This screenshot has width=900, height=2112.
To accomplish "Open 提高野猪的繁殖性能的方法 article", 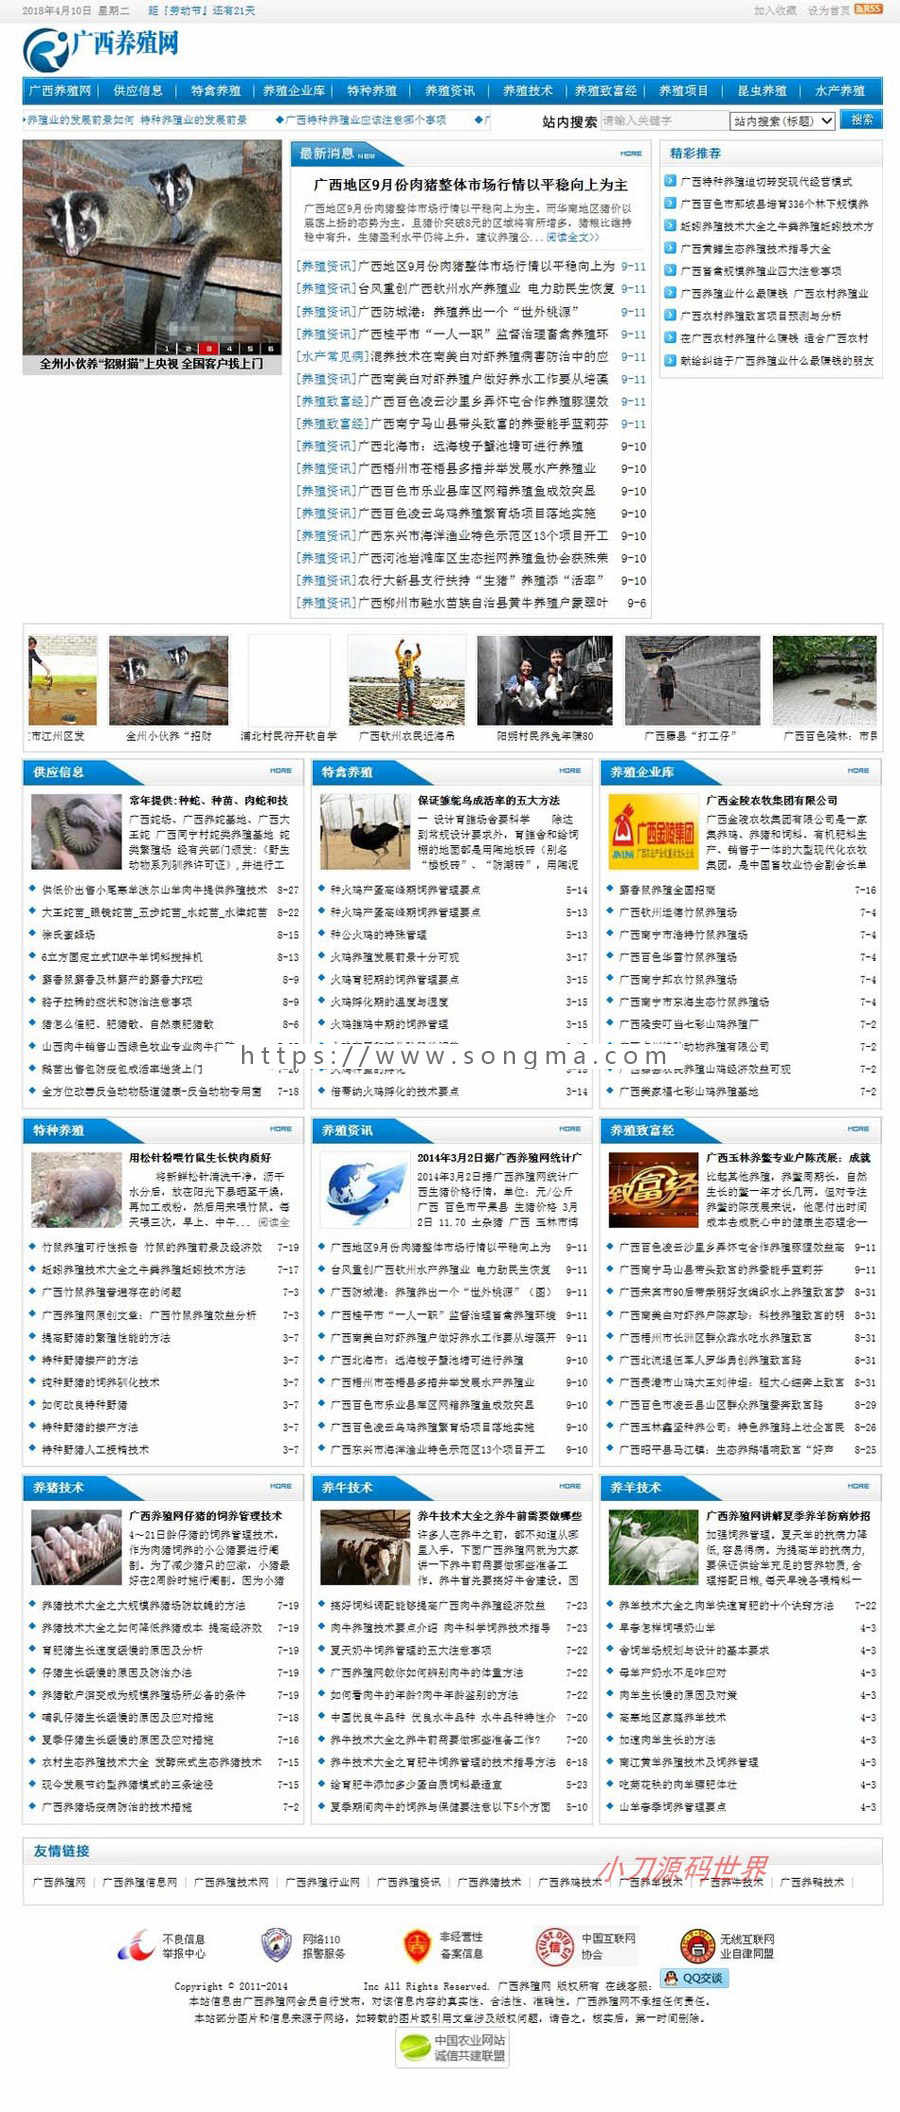I will (106, 1338).
